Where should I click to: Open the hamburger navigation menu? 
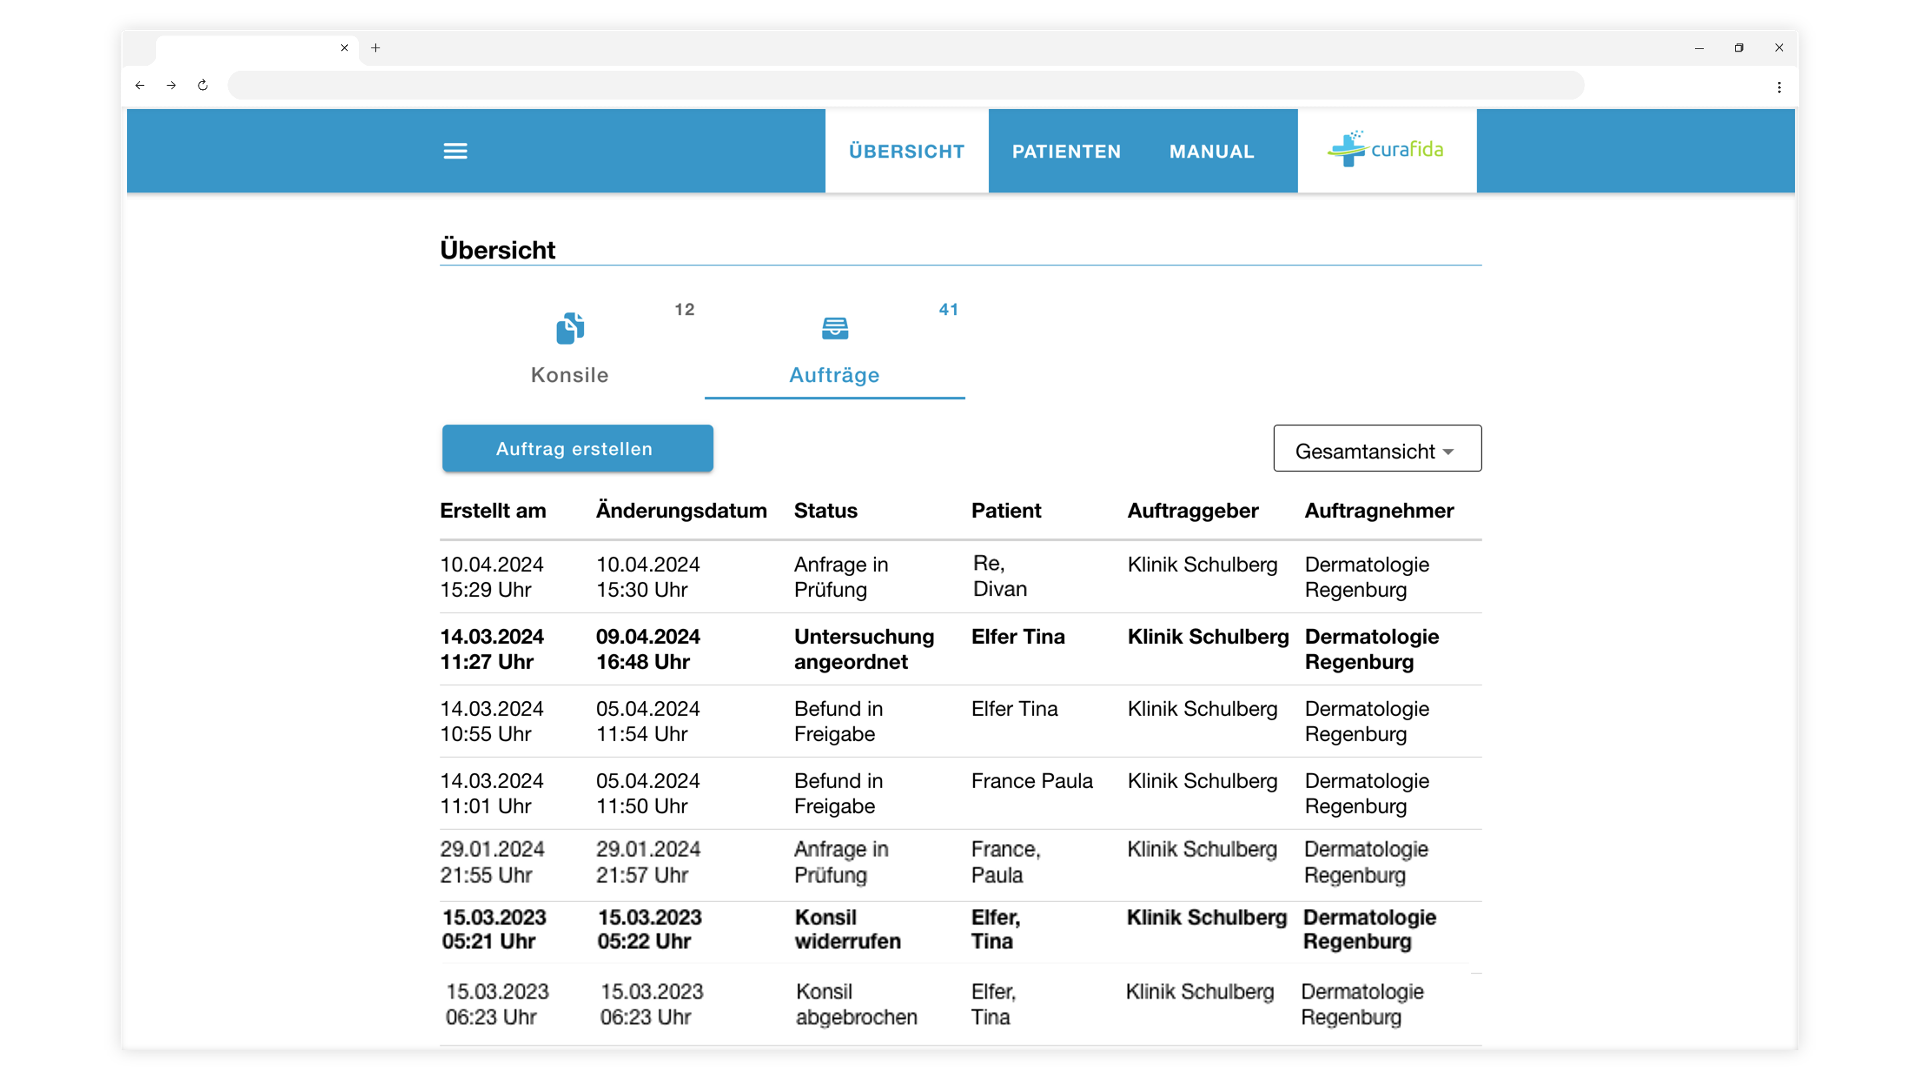point(455,151)
